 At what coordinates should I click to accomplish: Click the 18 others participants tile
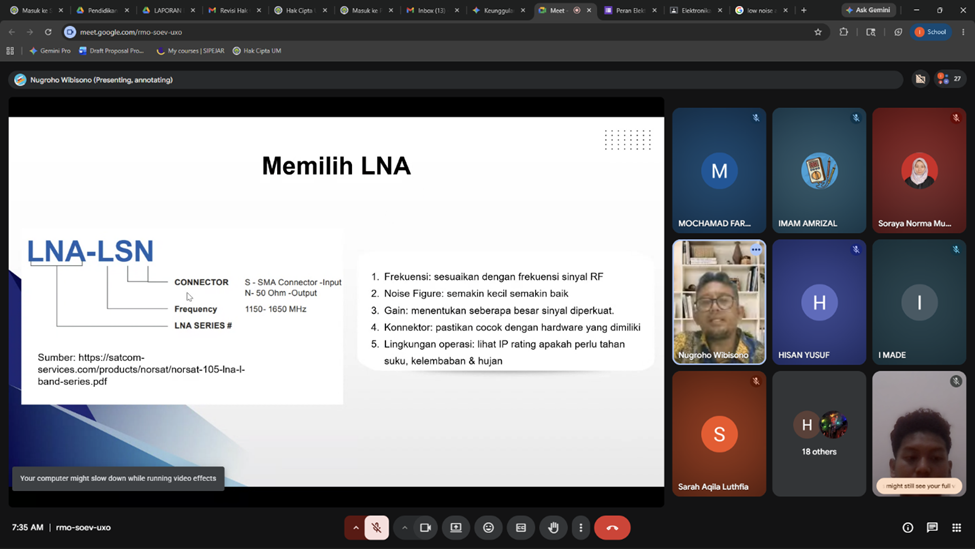point(819,434)
